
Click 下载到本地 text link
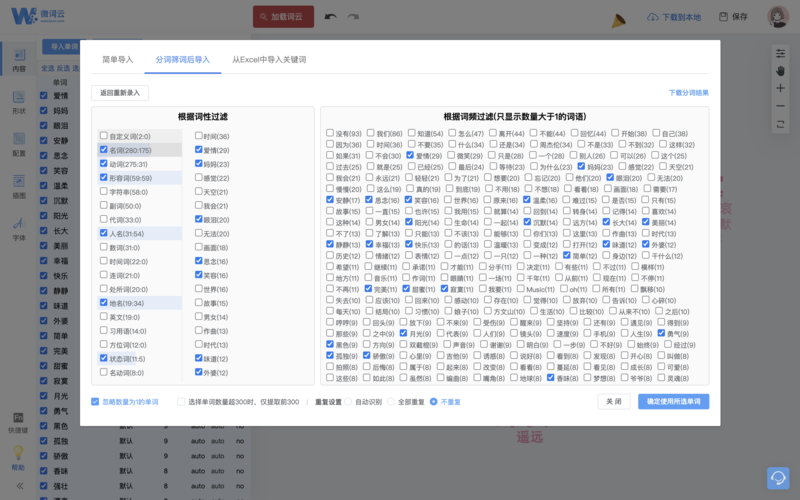click(x=681, y=17)
